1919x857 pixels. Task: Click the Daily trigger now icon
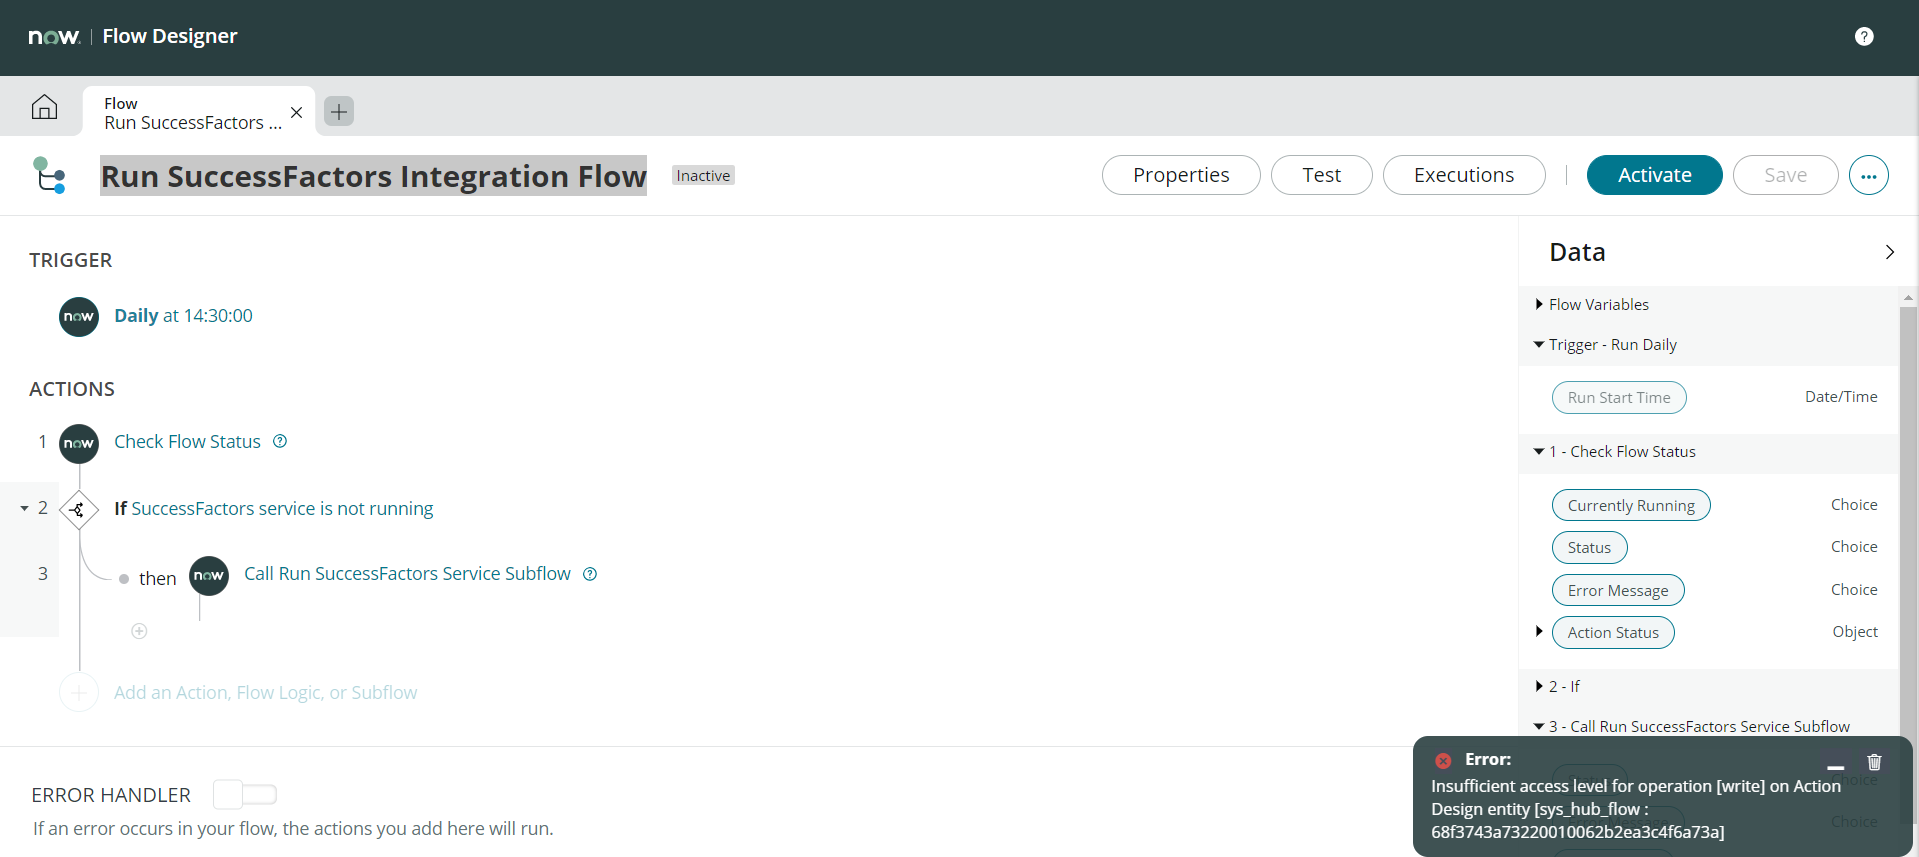tap(79, 317)
